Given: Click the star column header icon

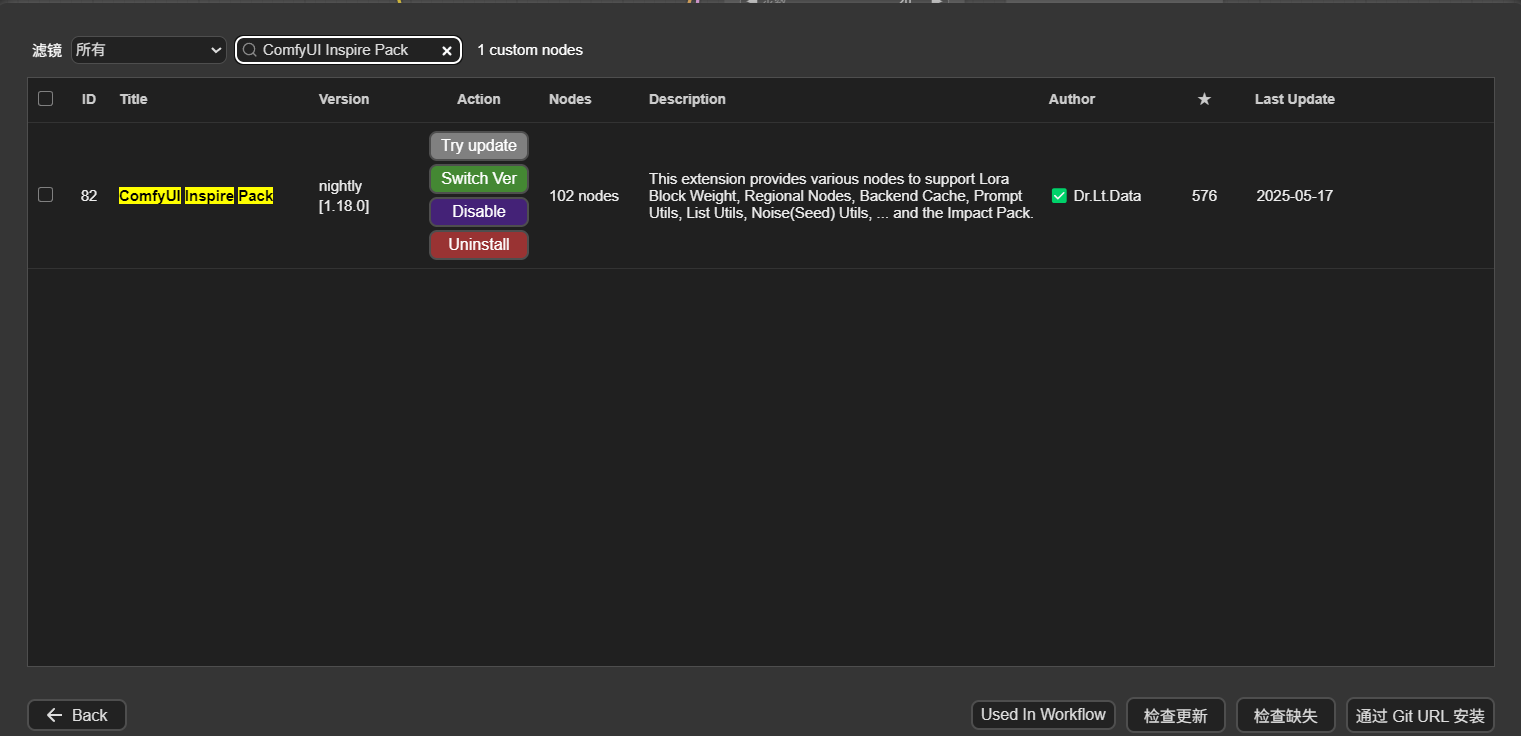Looking at the screenshot, I should click(1204, 99).
